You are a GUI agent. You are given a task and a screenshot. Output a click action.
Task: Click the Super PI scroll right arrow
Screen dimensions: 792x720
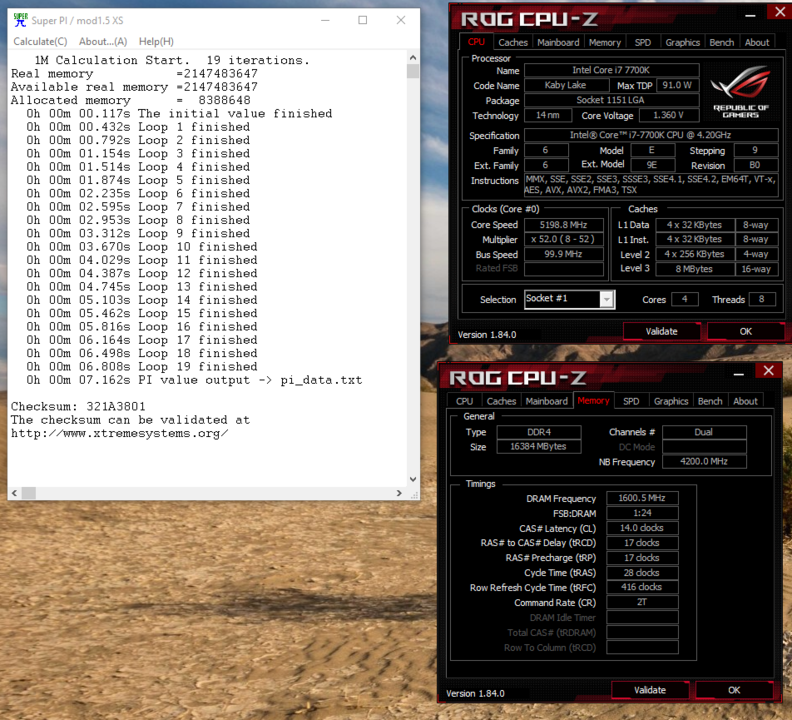point(400,493)
